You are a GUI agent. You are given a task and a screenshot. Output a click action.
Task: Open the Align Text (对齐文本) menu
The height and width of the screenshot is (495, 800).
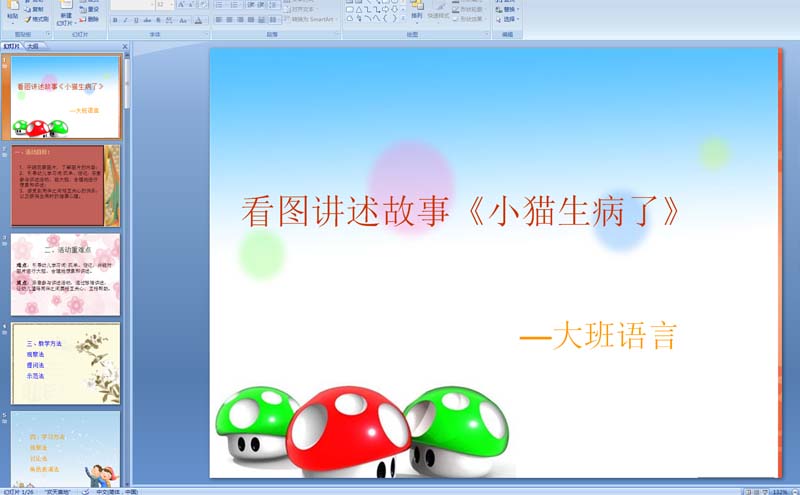point(303,9)
